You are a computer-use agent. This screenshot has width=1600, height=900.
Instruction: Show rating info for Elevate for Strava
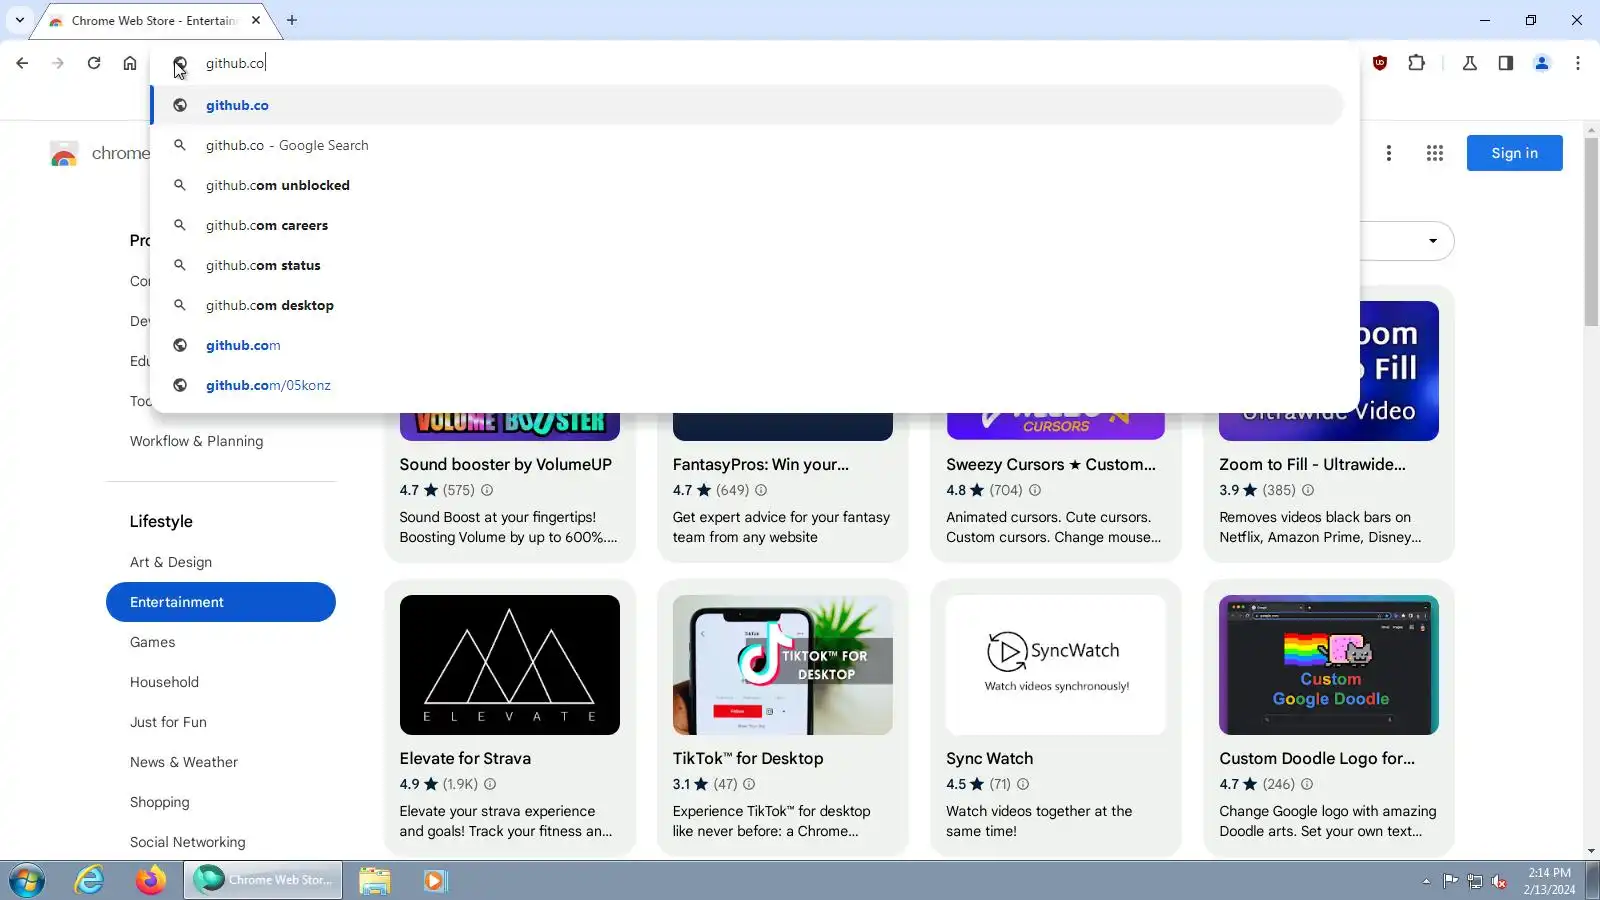(x=490, y=784)
